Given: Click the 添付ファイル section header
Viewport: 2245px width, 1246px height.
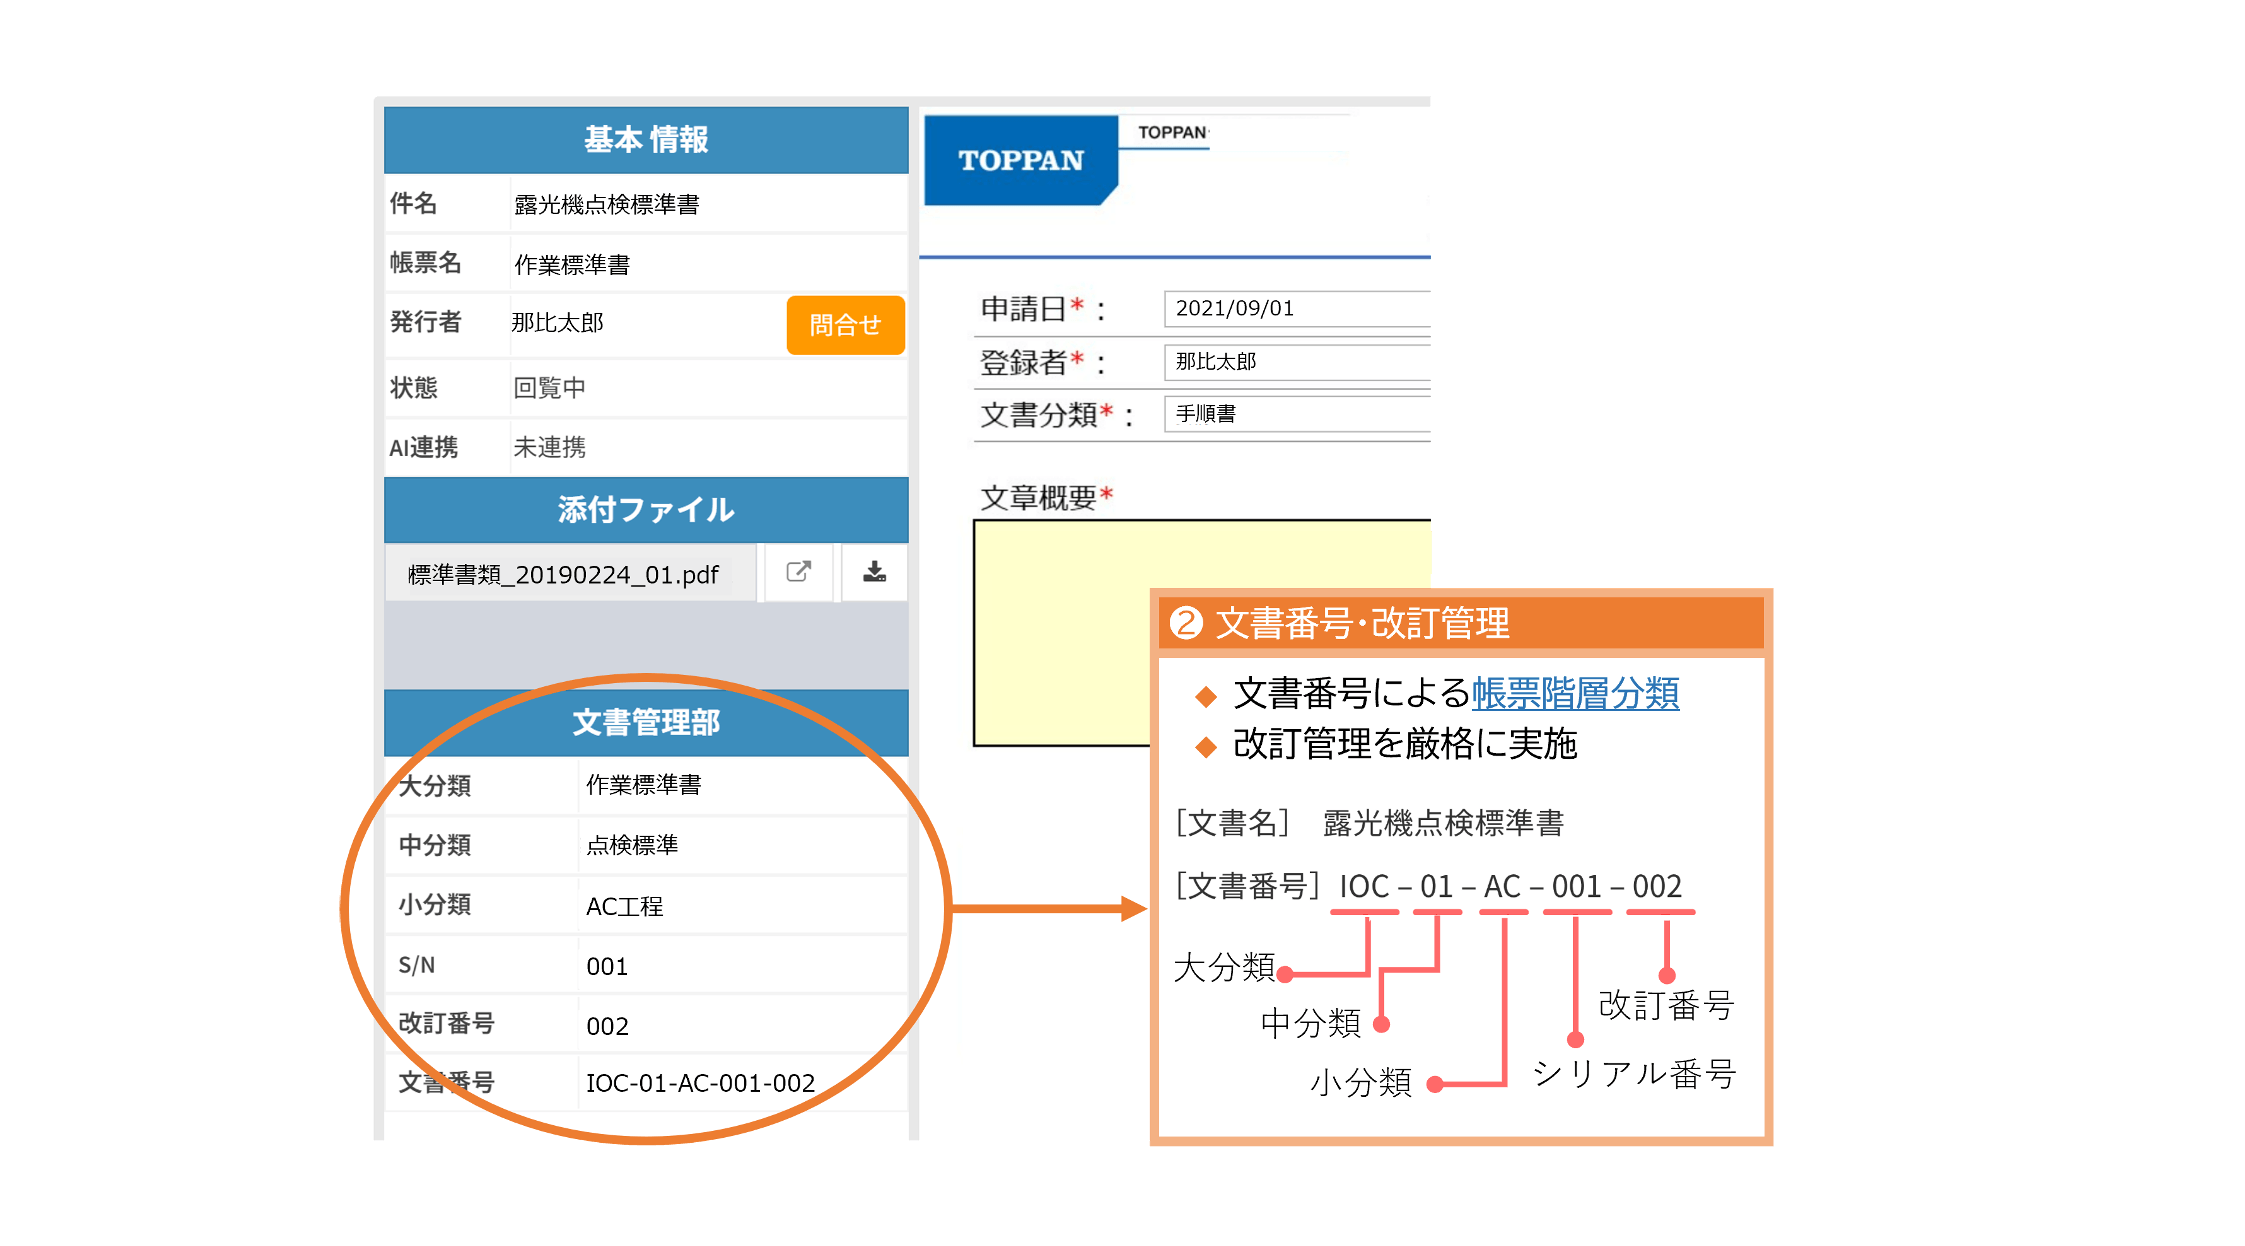Looking at the screenshot, I should tap(646, 510).
